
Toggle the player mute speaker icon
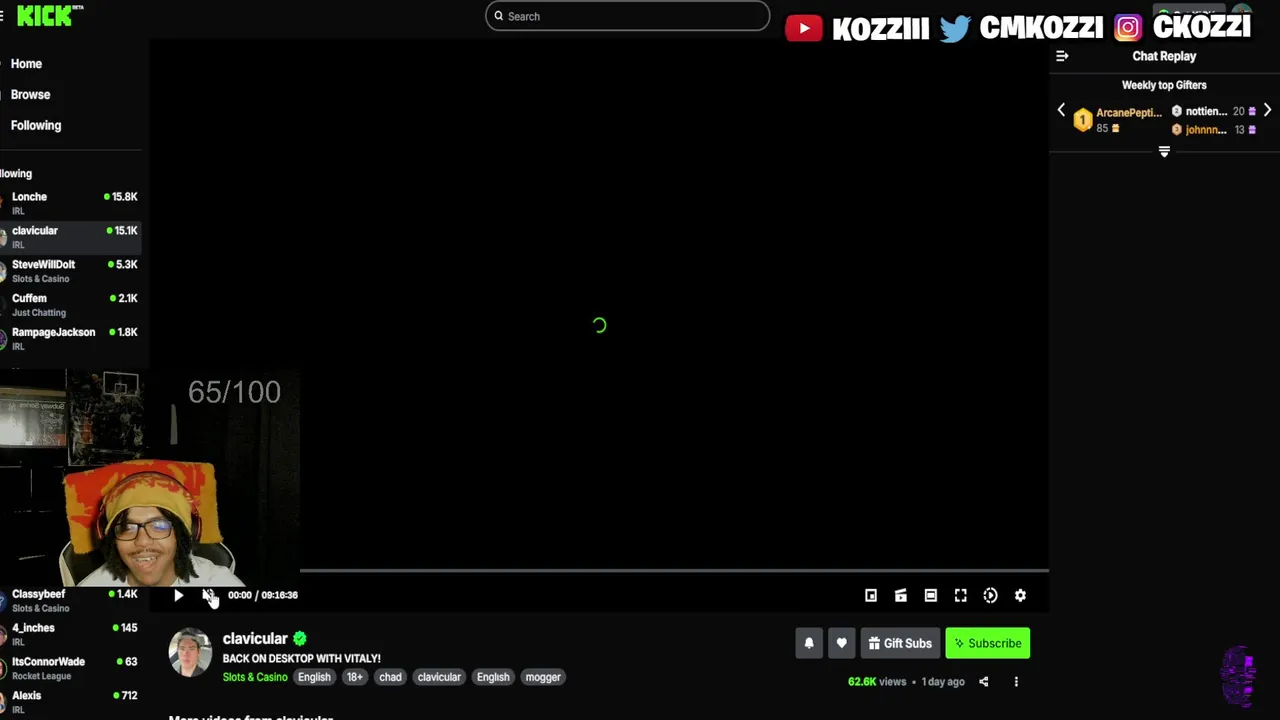point(208,595)
